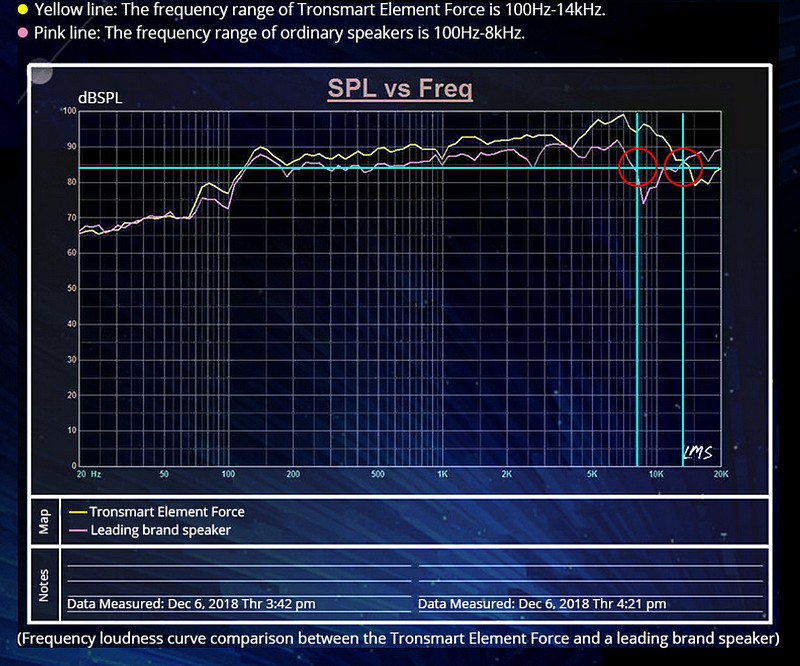
Task: Click the '20 Hz' frequency axis label
Action: 89,474
